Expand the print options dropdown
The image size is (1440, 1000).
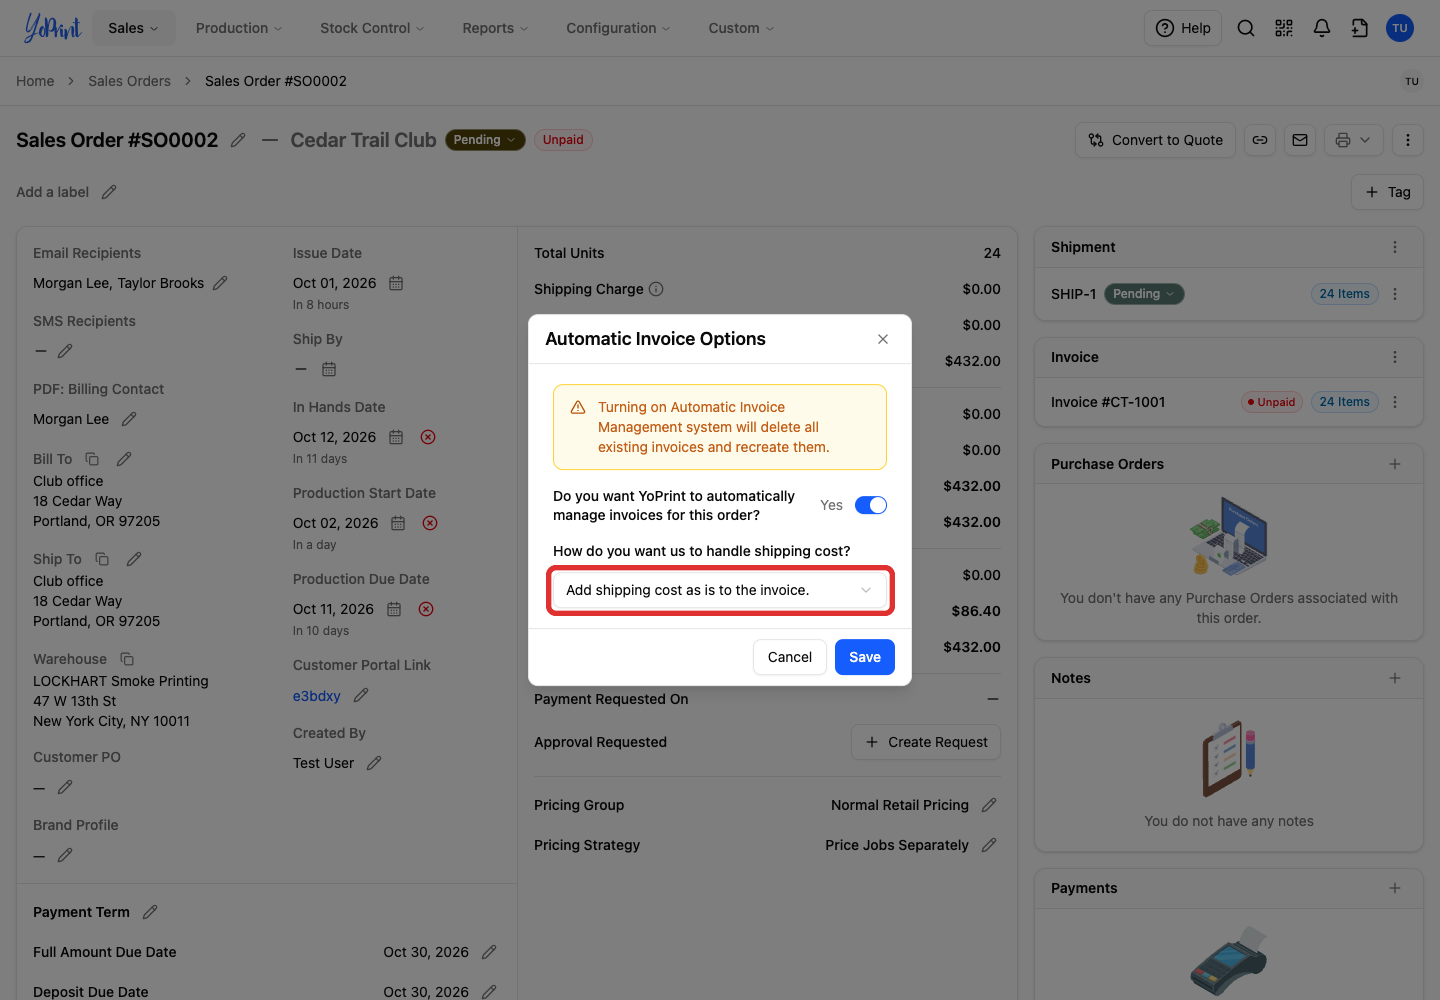tap(1354, 140)
